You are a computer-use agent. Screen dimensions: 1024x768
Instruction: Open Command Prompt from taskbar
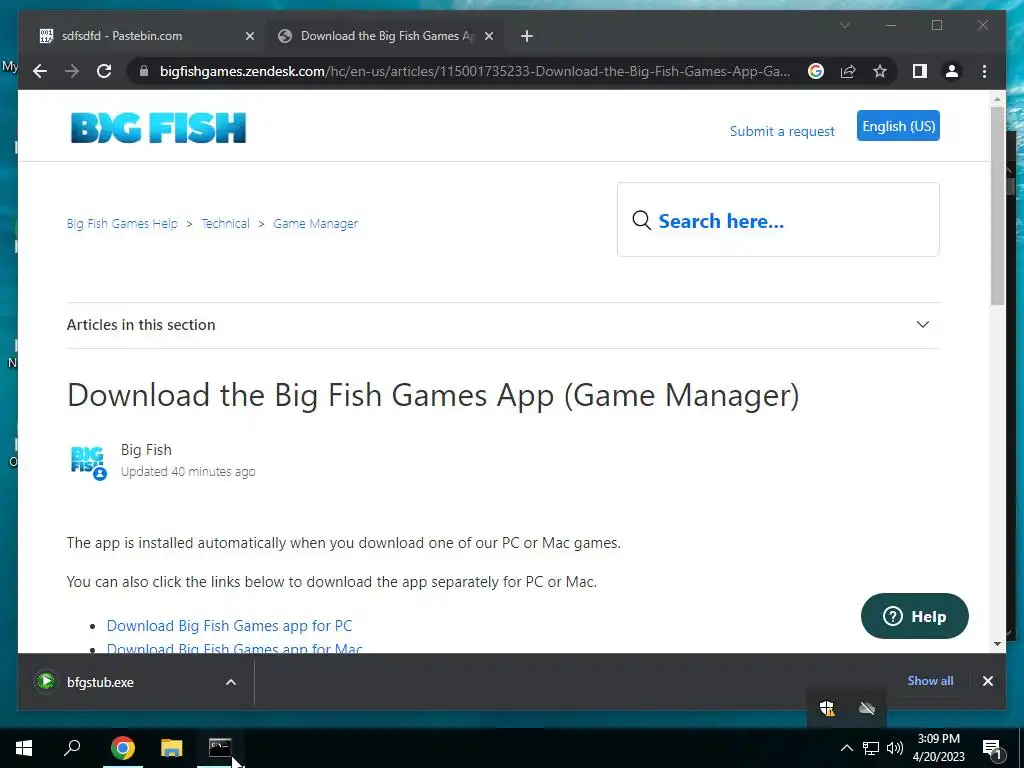pyautogui.click(x=220, y=748)
